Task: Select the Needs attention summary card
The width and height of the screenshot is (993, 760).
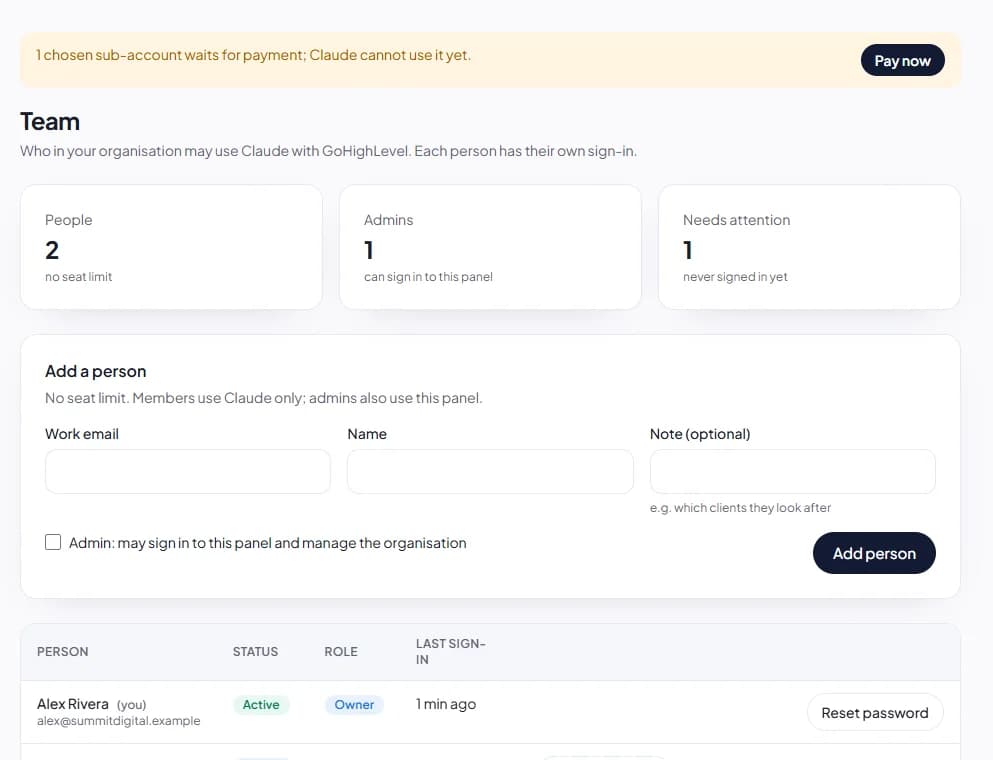Action: pyautogui.click(x=809, y=247)
